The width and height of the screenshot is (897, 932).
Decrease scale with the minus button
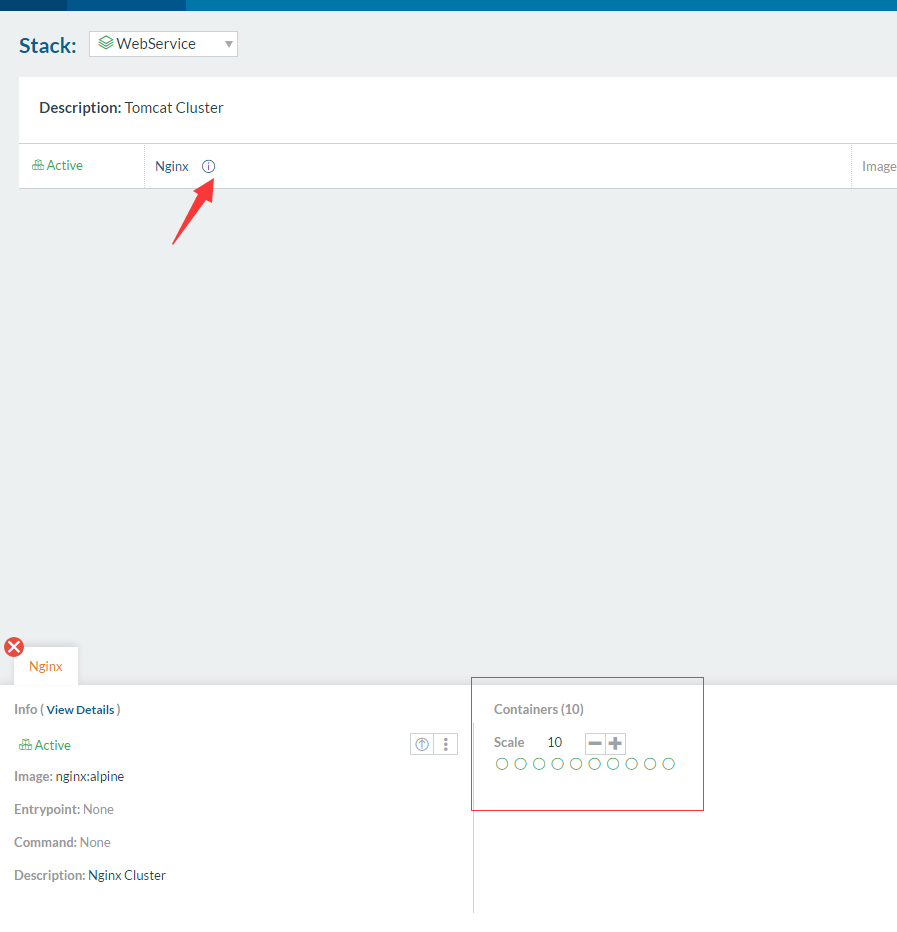595,743
